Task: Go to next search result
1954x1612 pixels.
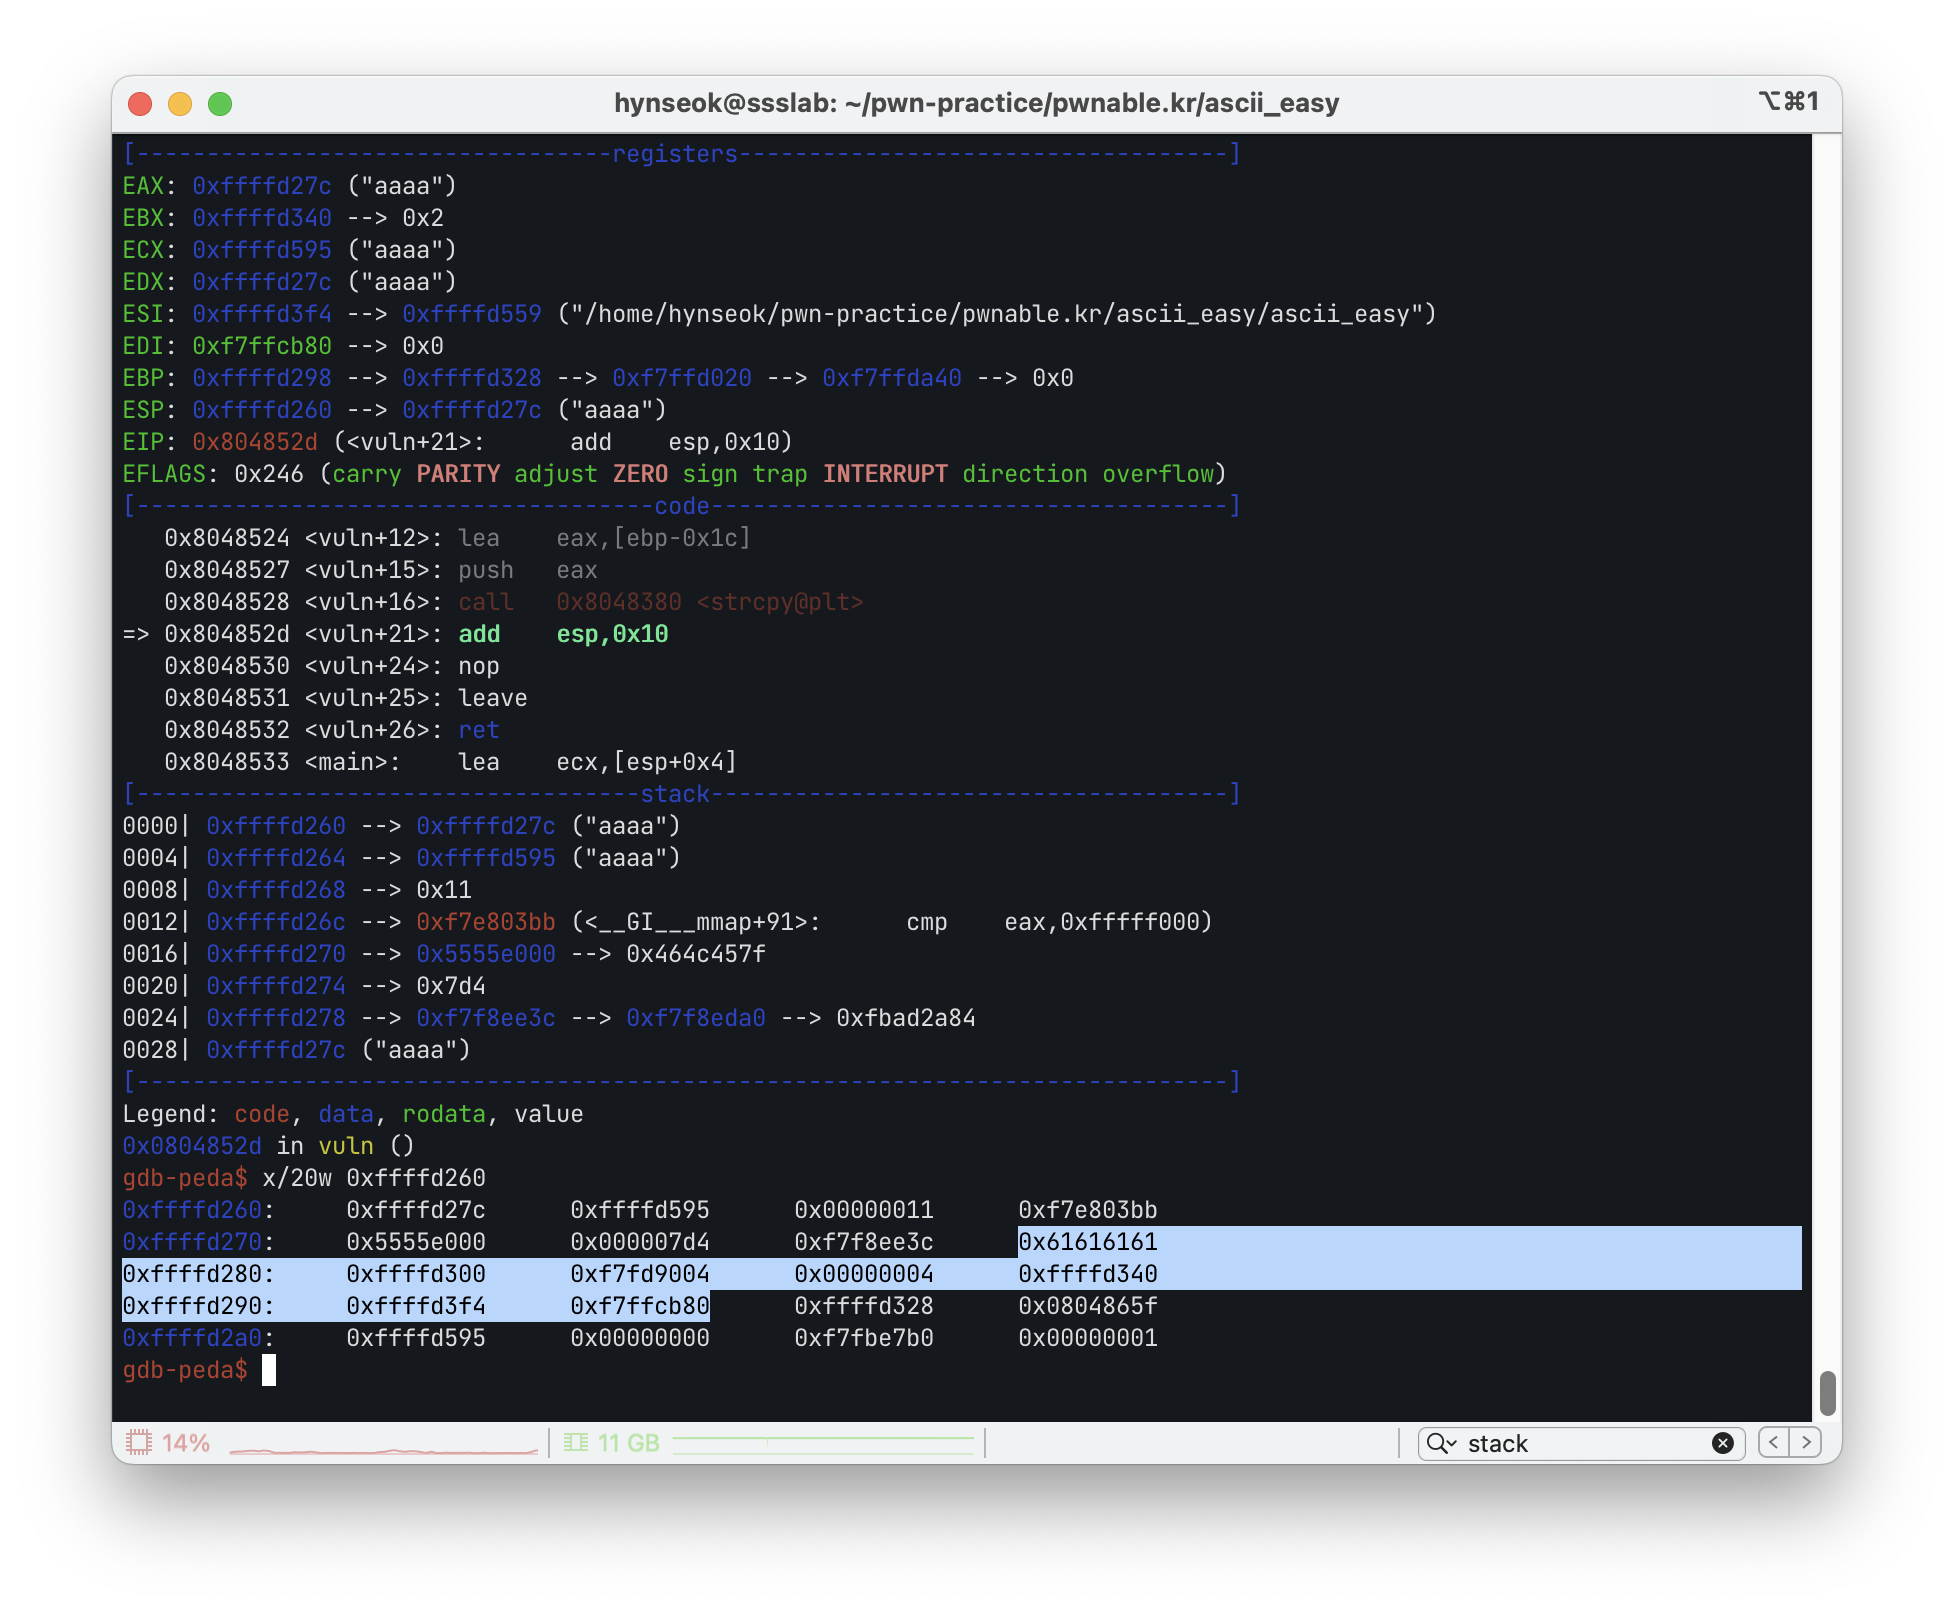Action: (x=1806, y=1442)
